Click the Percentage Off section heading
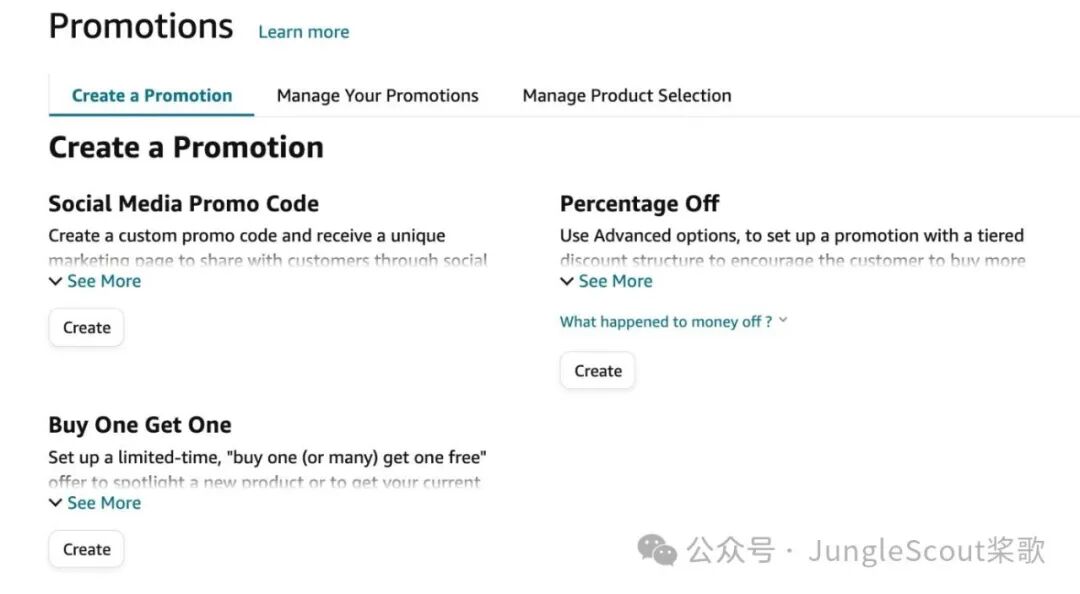 (x=639, y=204)
